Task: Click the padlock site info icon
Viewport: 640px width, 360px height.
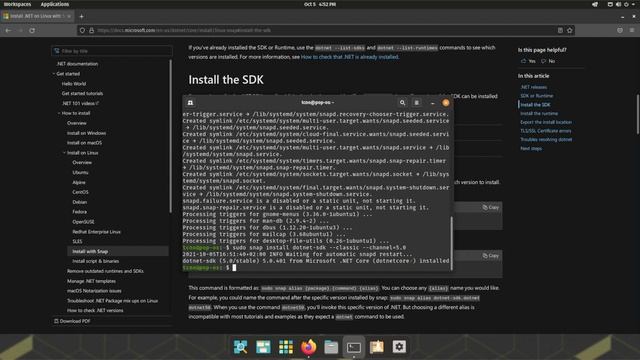Action: (x=91, y=30)
